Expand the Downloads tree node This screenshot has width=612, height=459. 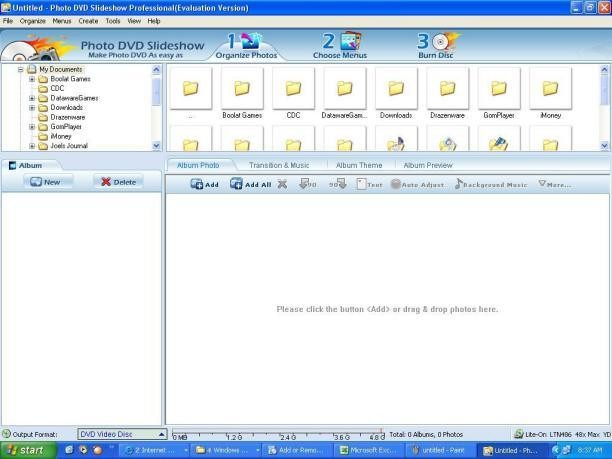click(x=32, y=108)
